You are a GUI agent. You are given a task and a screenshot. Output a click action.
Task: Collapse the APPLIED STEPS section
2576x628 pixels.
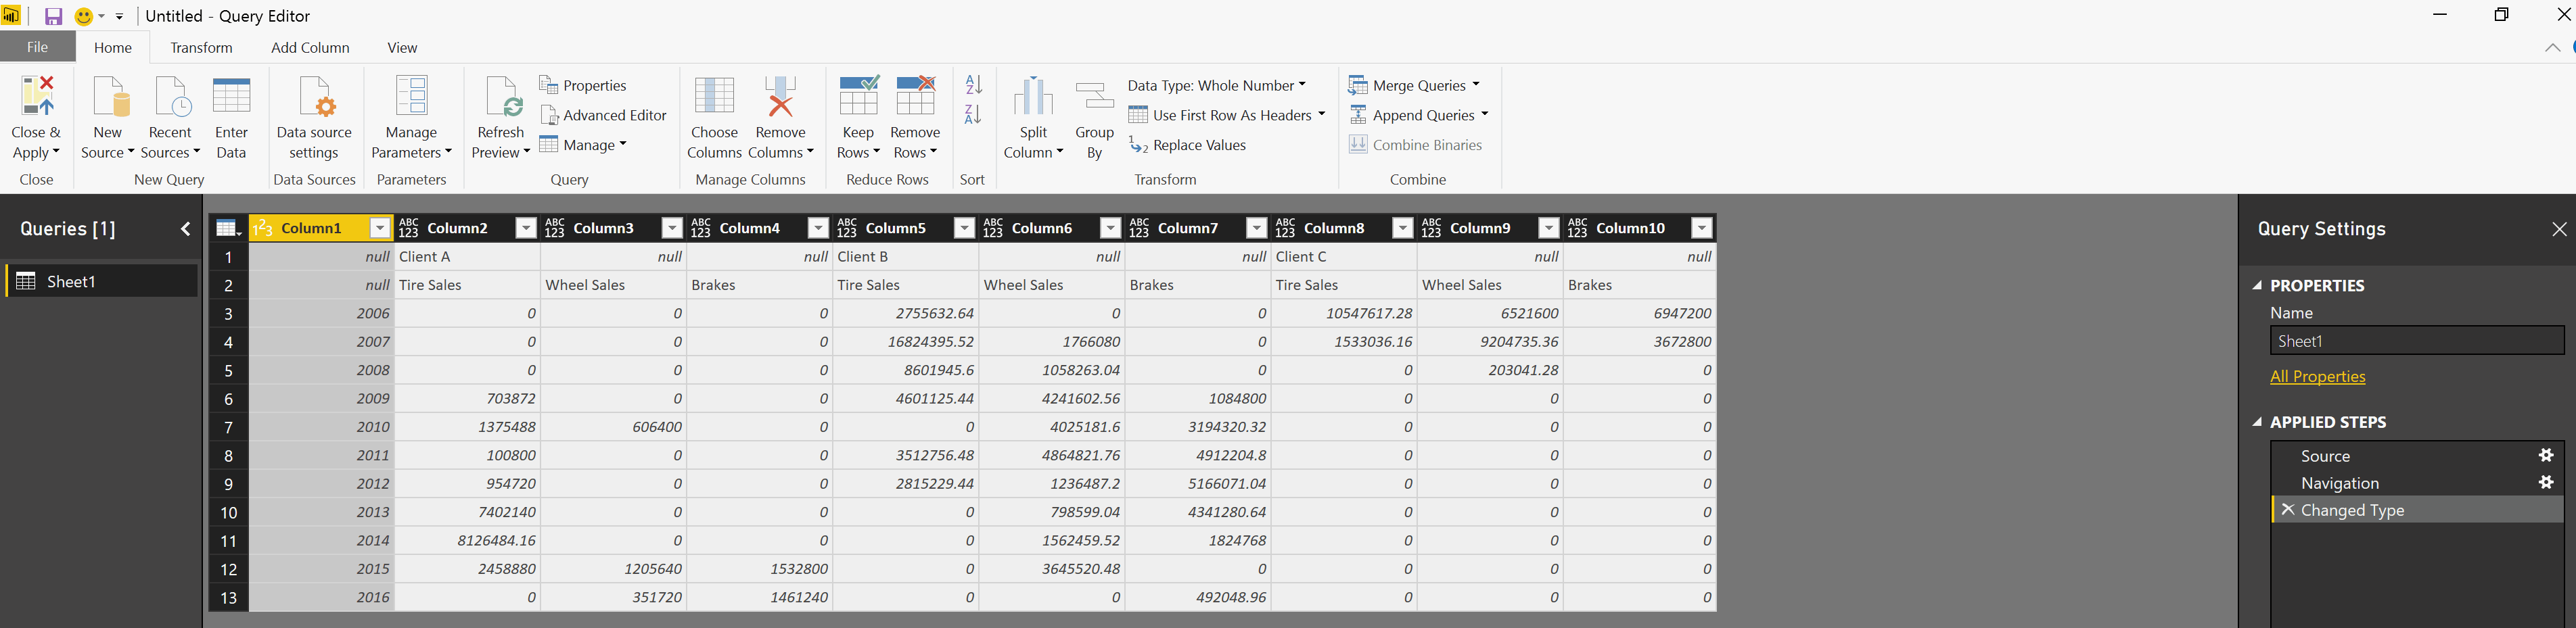(x=2257, y=422)
